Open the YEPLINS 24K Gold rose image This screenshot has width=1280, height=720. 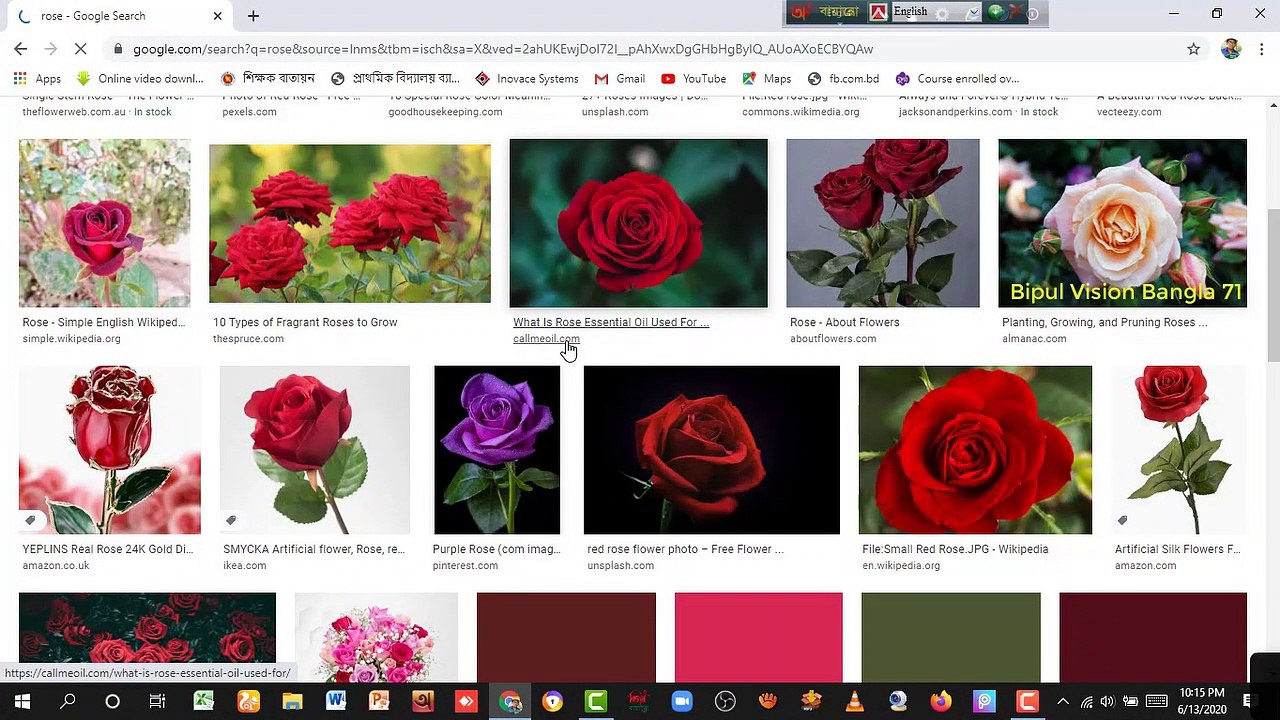pos(110,450)
